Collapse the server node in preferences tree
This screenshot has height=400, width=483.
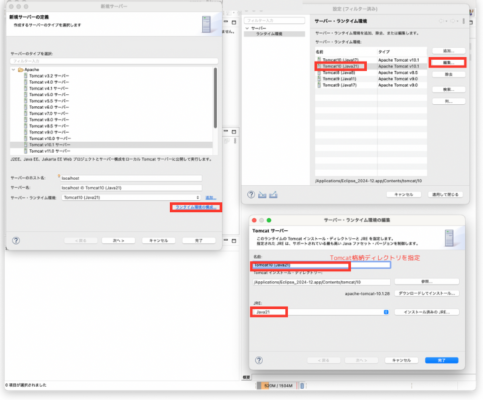point(247,28)
